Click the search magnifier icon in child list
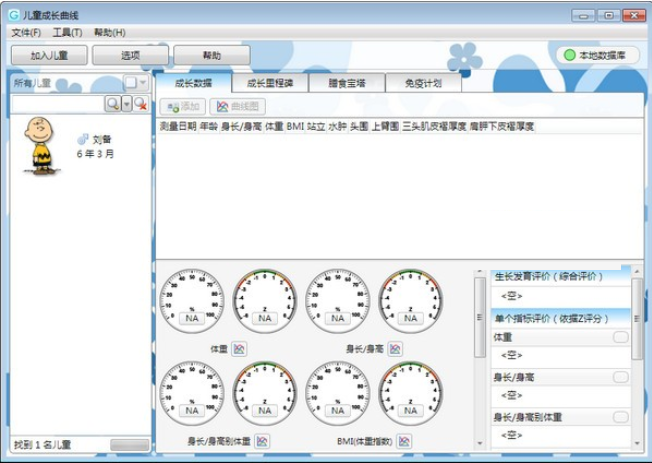This screenshot has height=463, width=652. click(113, 104)
